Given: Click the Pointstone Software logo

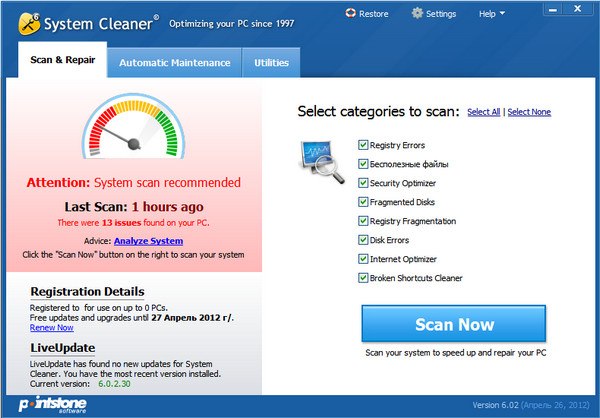Looking at the screenshot, I should coord(50,404).
